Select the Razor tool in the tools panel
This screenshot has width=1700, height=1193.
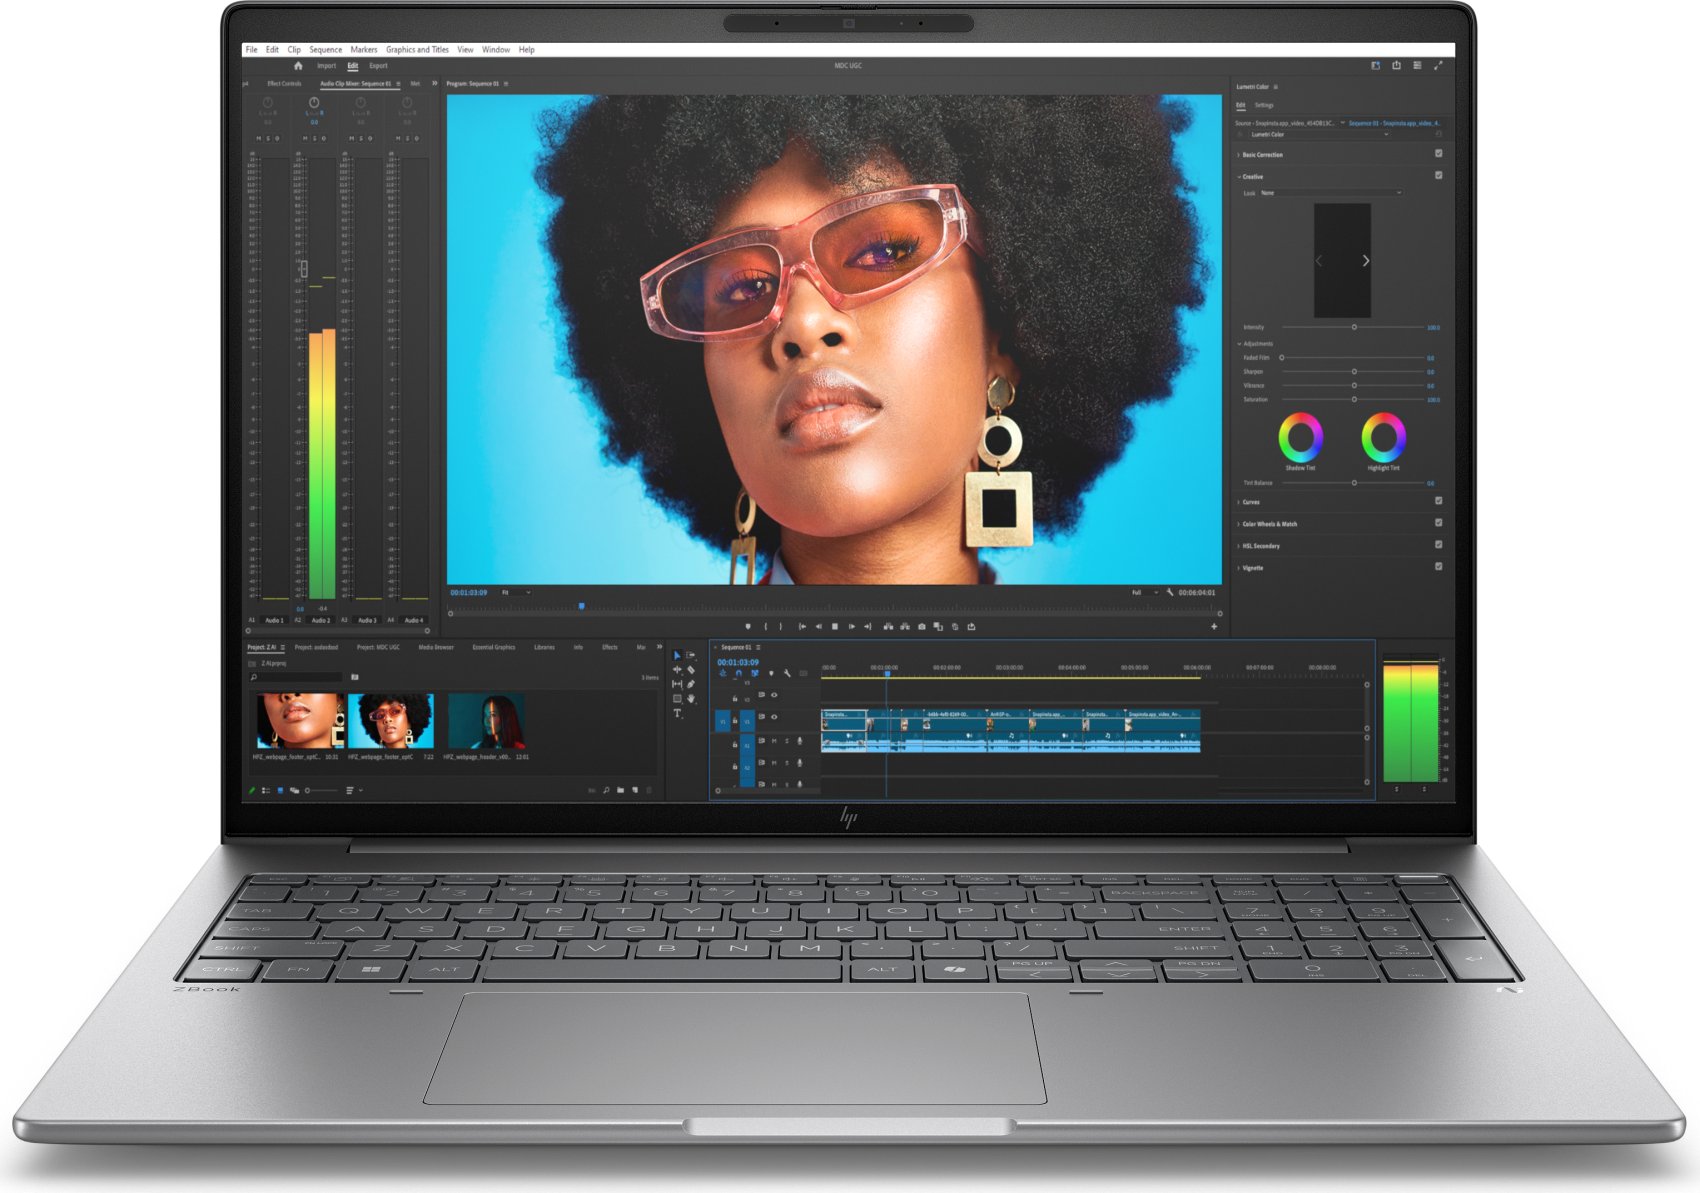pyautogui.click(x=691, y=670)
